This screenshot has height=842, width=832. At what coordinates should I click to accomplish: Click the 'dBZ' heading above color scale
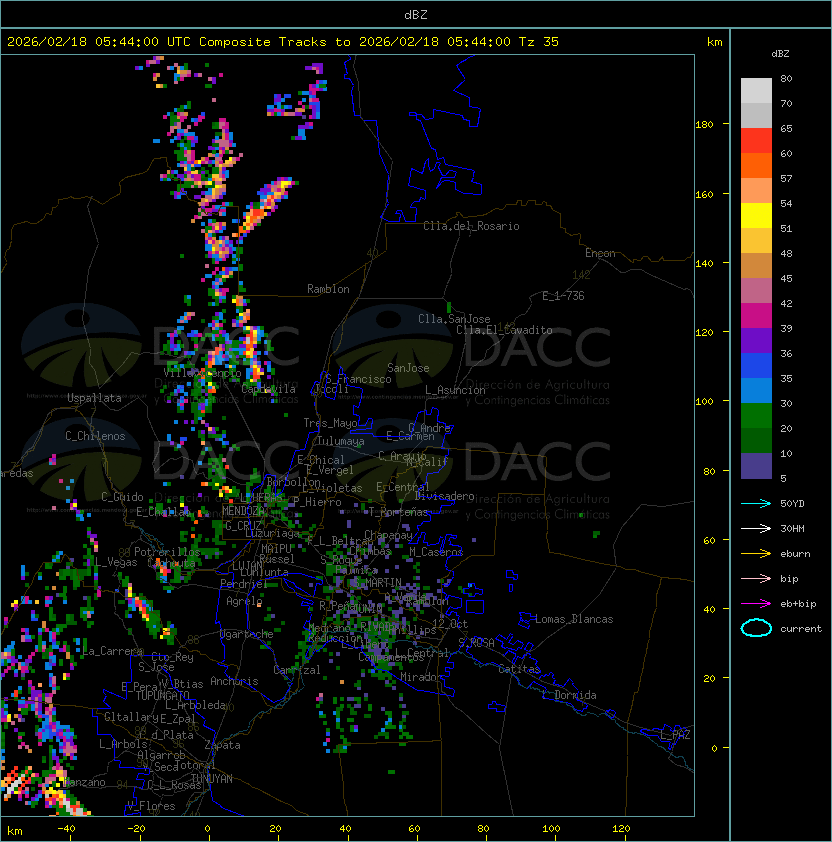point(780,54)
